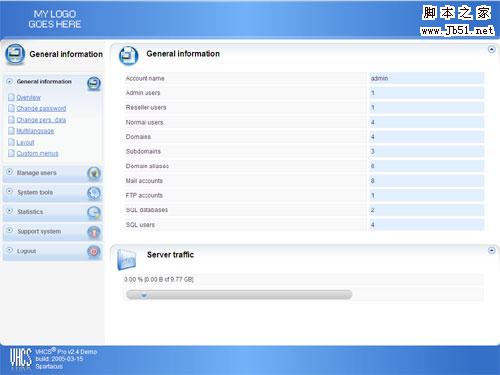
Task: Collapse the General information panel arrow
Action: pyautogui.click(x=491, y=50)
